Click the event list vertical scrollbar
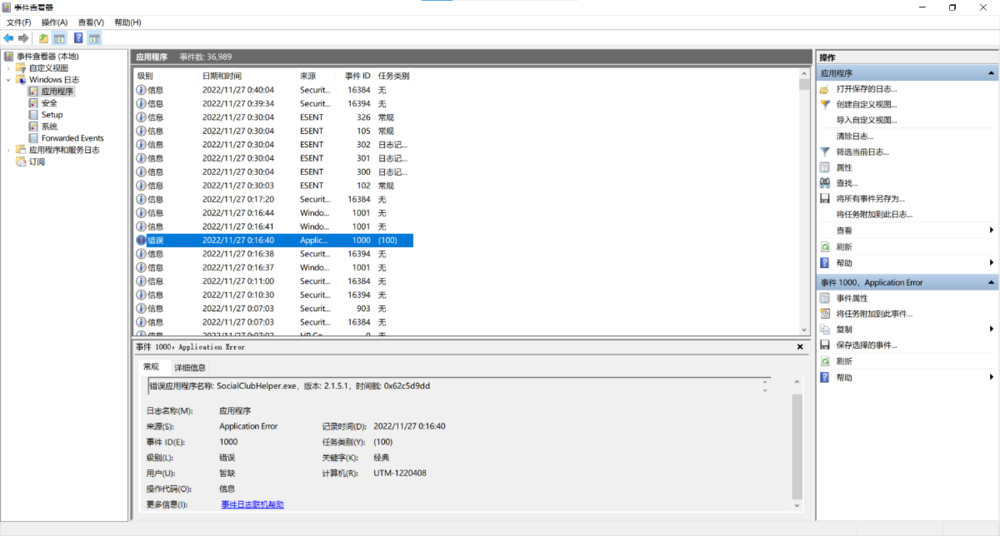 pyautogui.click(x=805, y=200)
